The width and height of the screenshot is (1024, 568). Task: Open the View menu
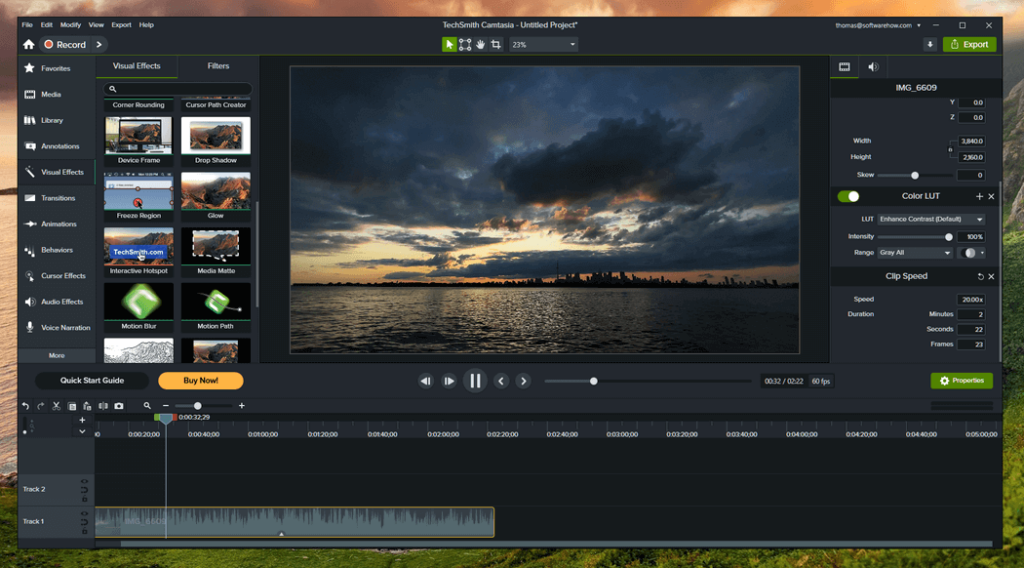click(x=96, y=25)
